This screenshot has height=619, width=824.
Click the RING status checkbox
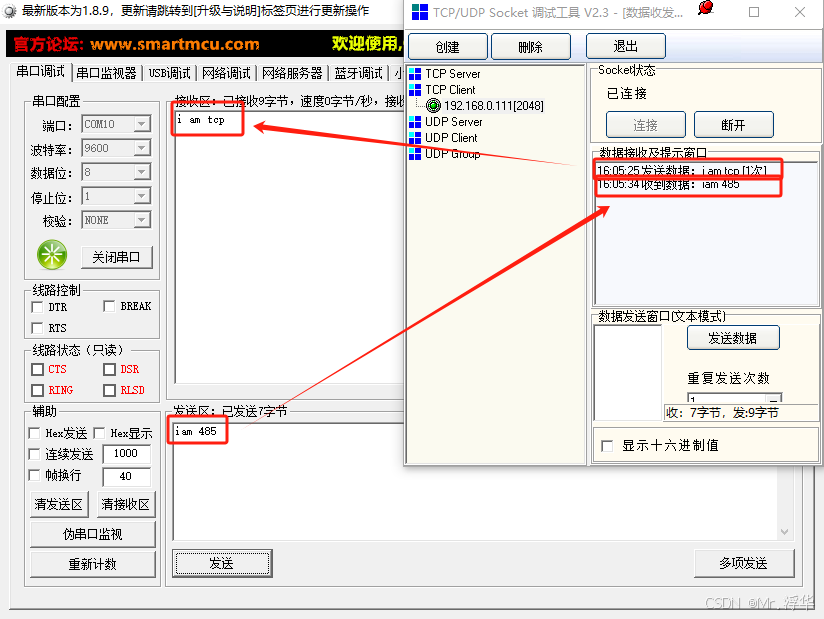click(x=37, y=390)
